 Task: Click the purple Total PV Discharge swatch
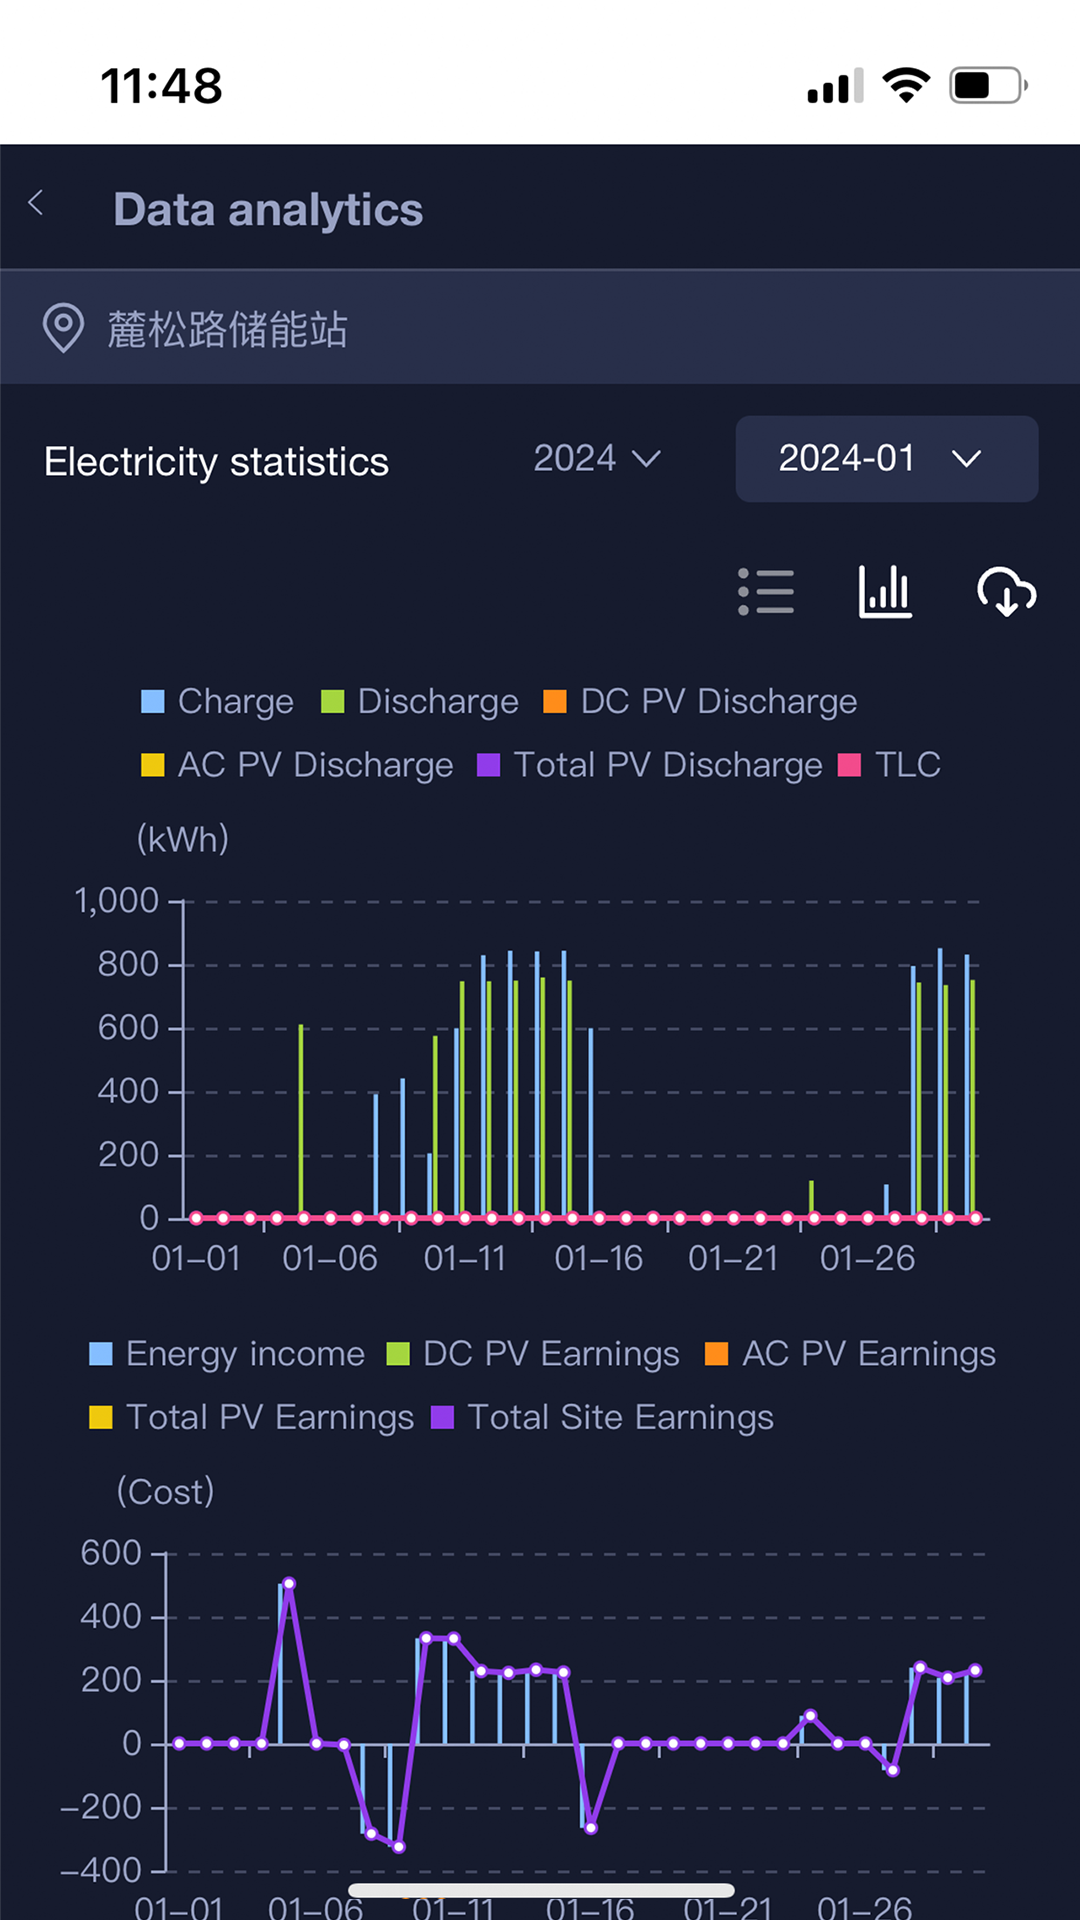coord(489,765)
